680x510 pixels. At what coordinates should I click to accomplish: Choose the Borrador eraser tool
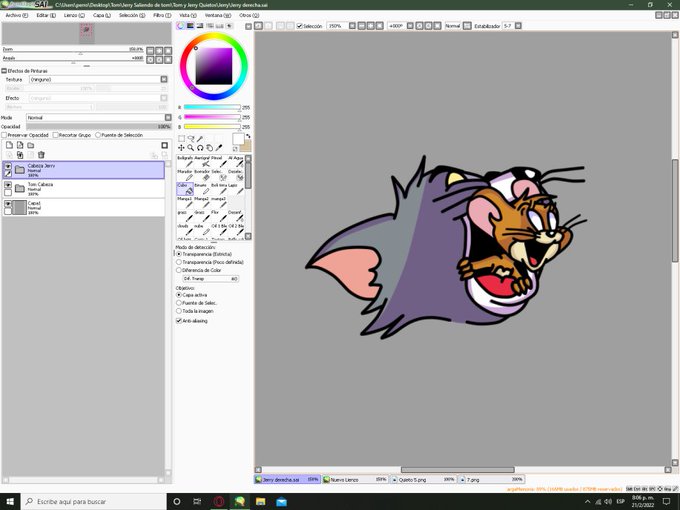pyautogui.click(x=202, y=175)
